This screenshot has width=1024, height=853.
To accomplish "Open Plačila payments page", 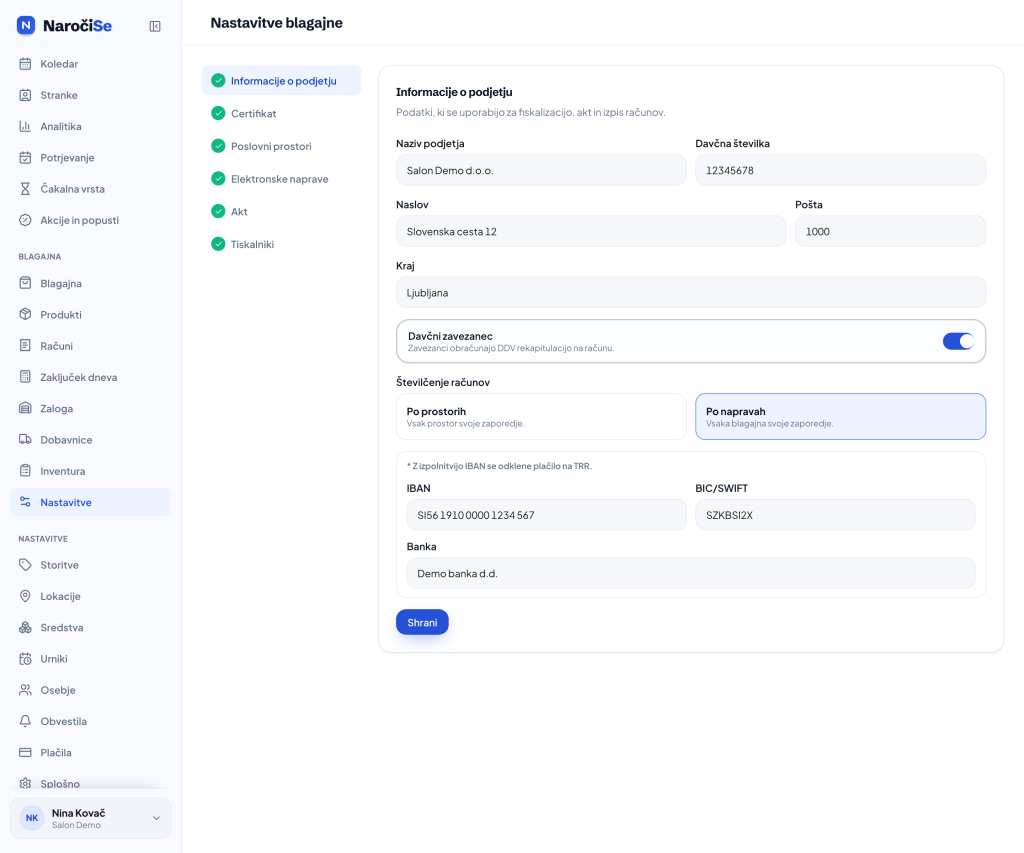I will click(91, 753).
